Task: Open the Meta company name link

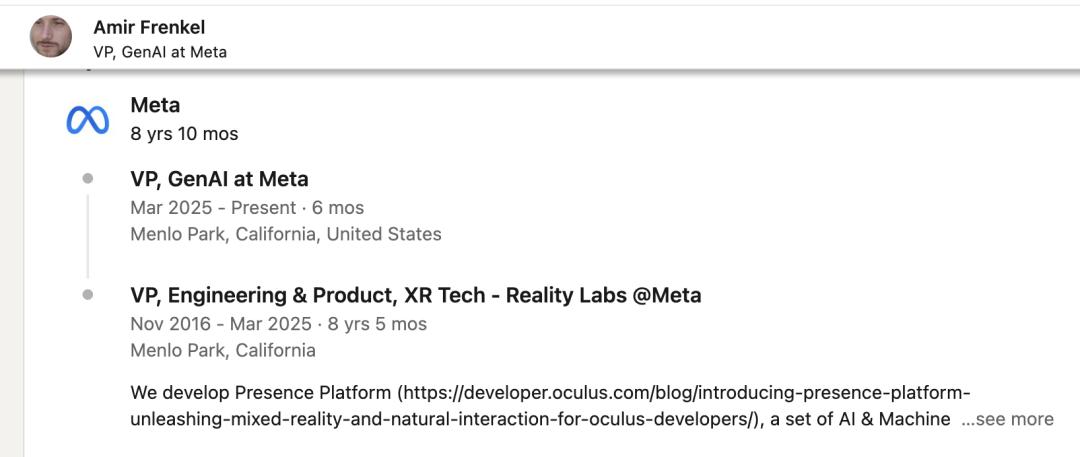Action: coord(155,105)
